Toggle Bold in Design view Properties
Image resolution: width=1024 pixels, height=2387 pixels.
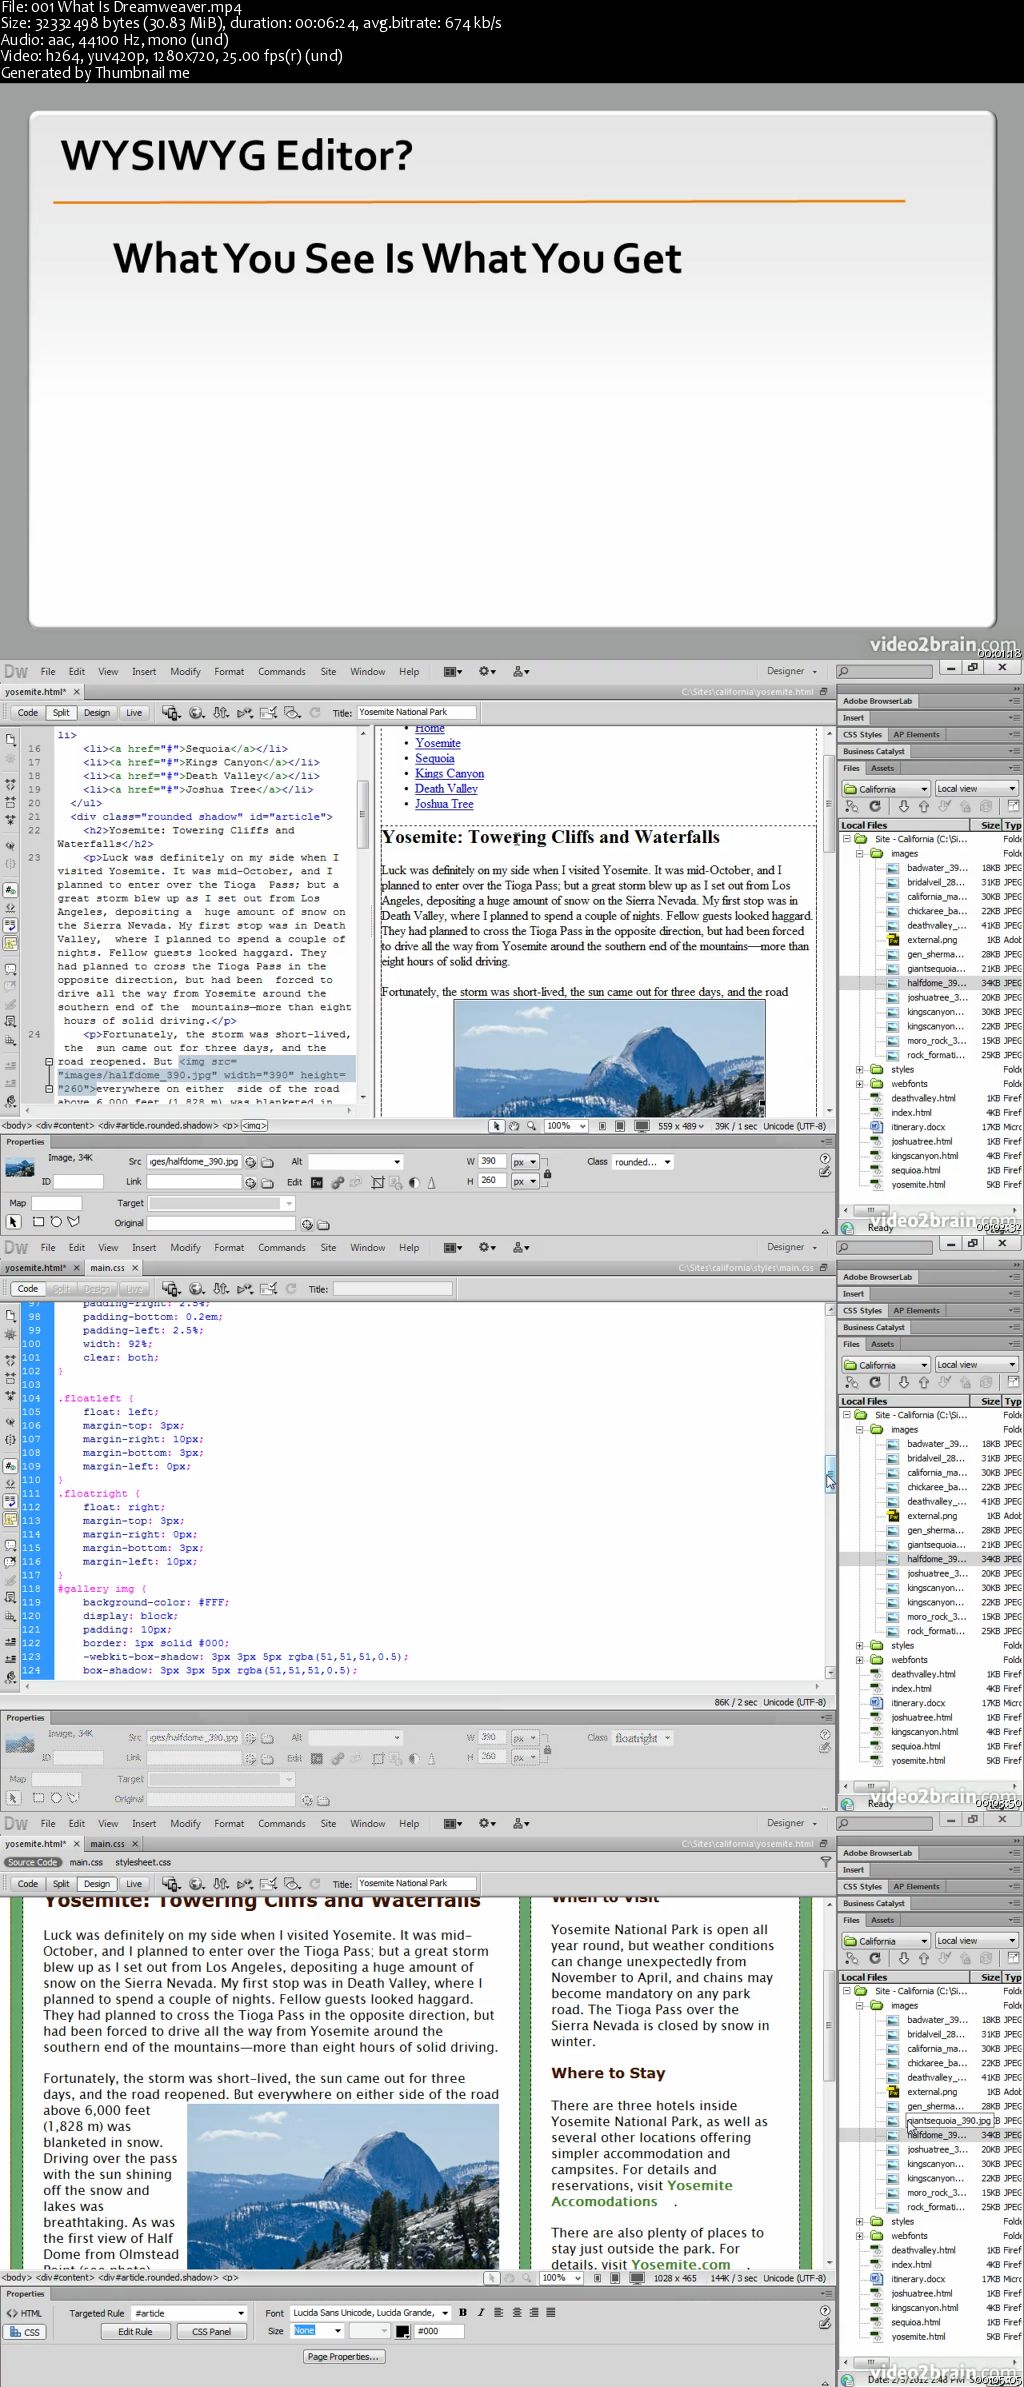(x=463, y=2312)
